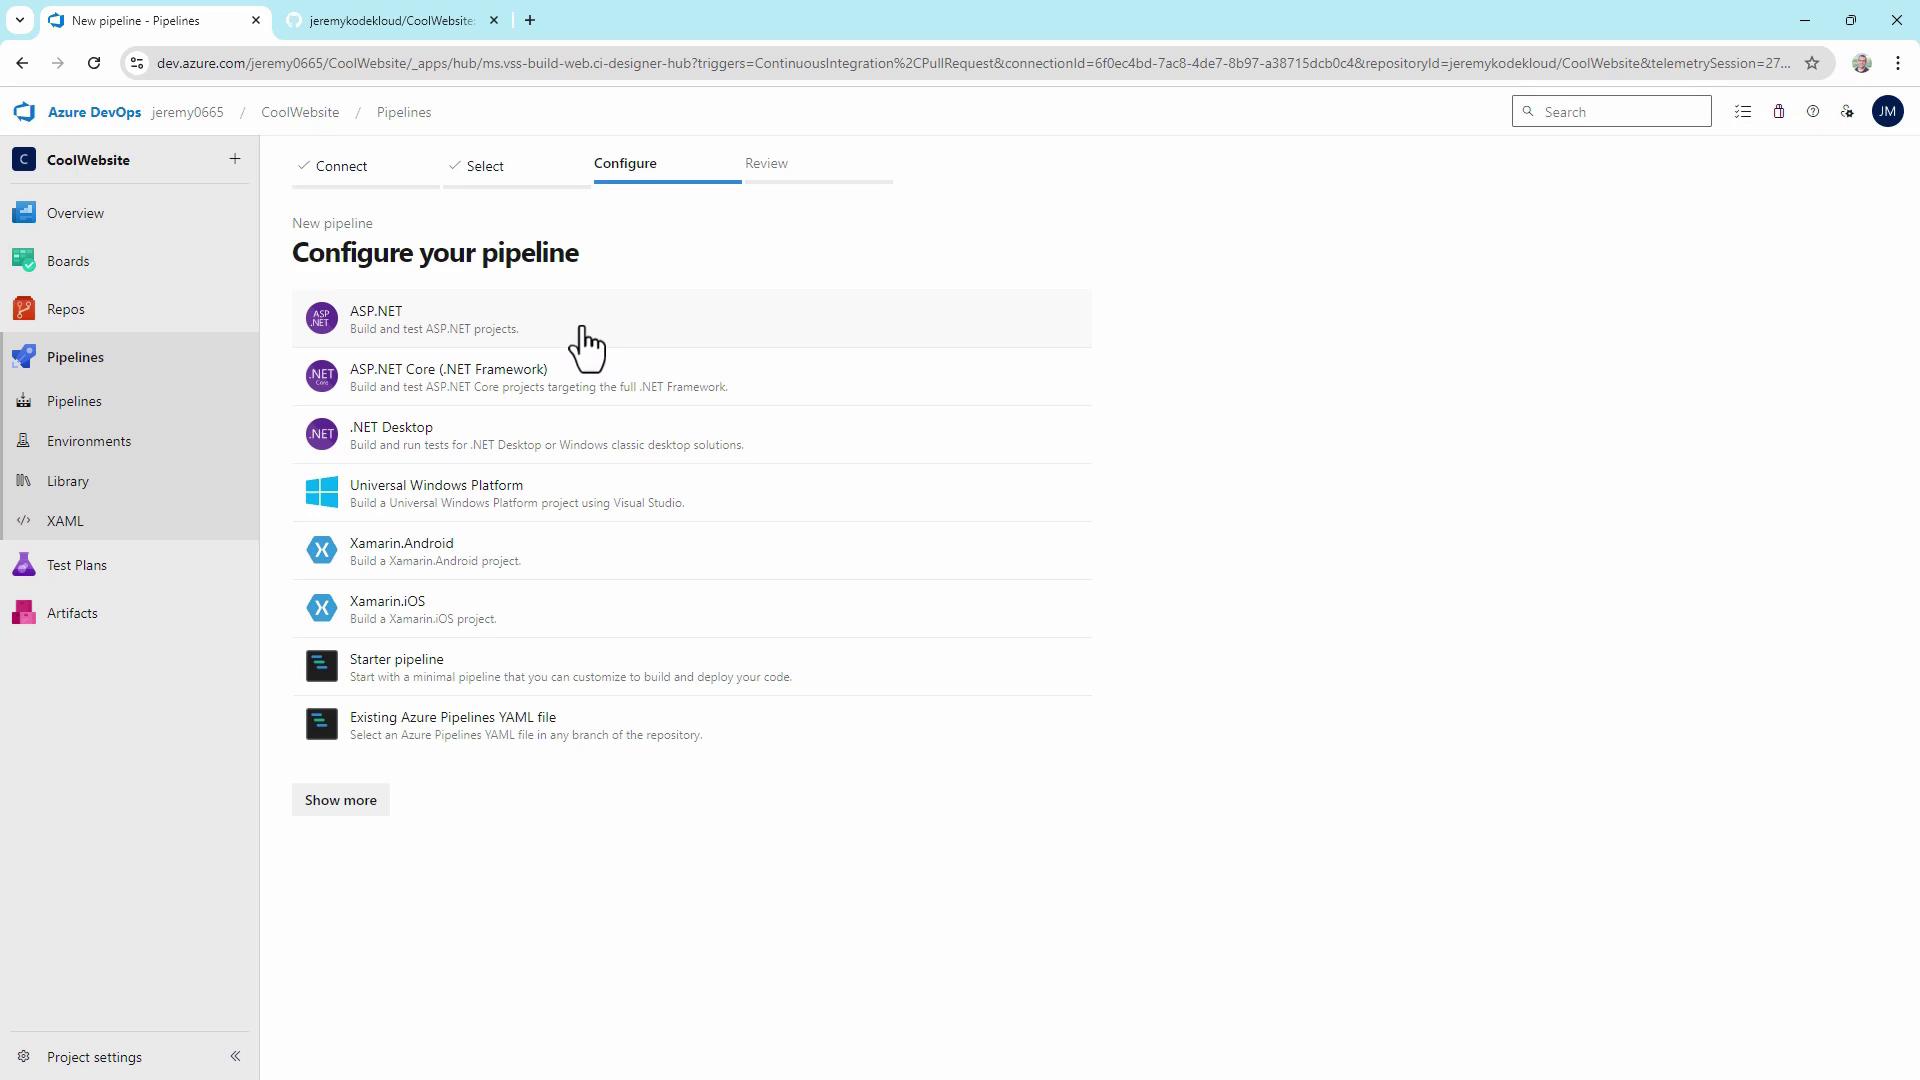Open the Library sub-item icon
Viewport: 1920px width, 1080px height.
click(24, 481)
